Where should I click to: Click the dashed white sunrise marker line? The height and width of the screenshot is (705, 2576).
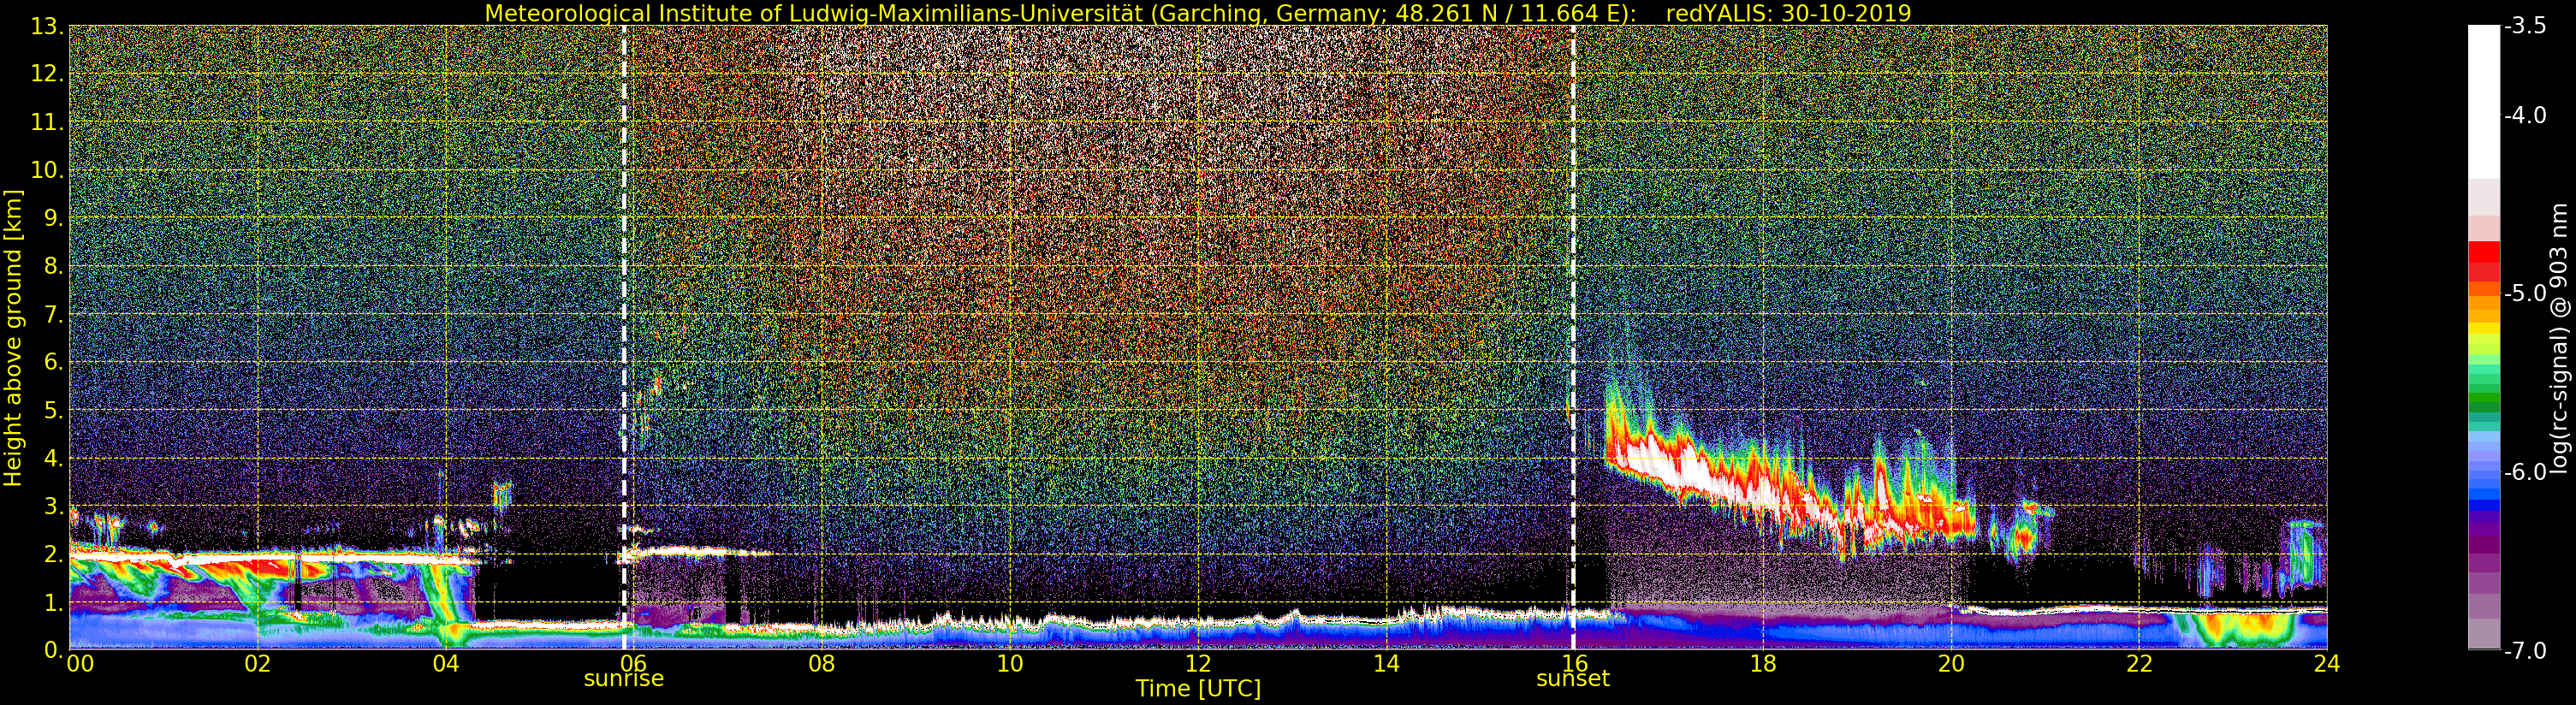(x=624, y=338)
